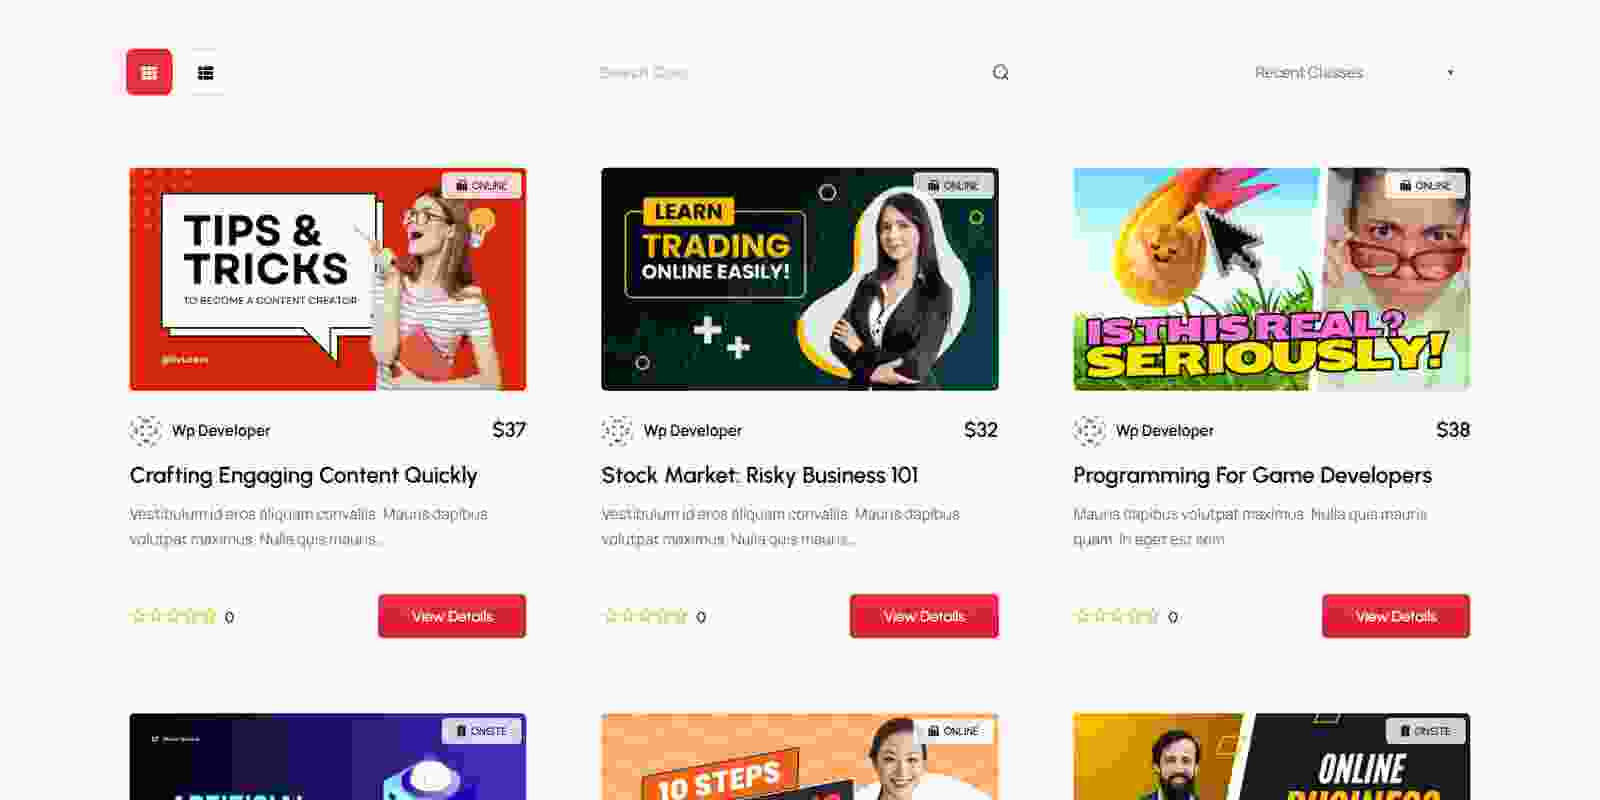Focus the Search Class input field

point(790,72)
